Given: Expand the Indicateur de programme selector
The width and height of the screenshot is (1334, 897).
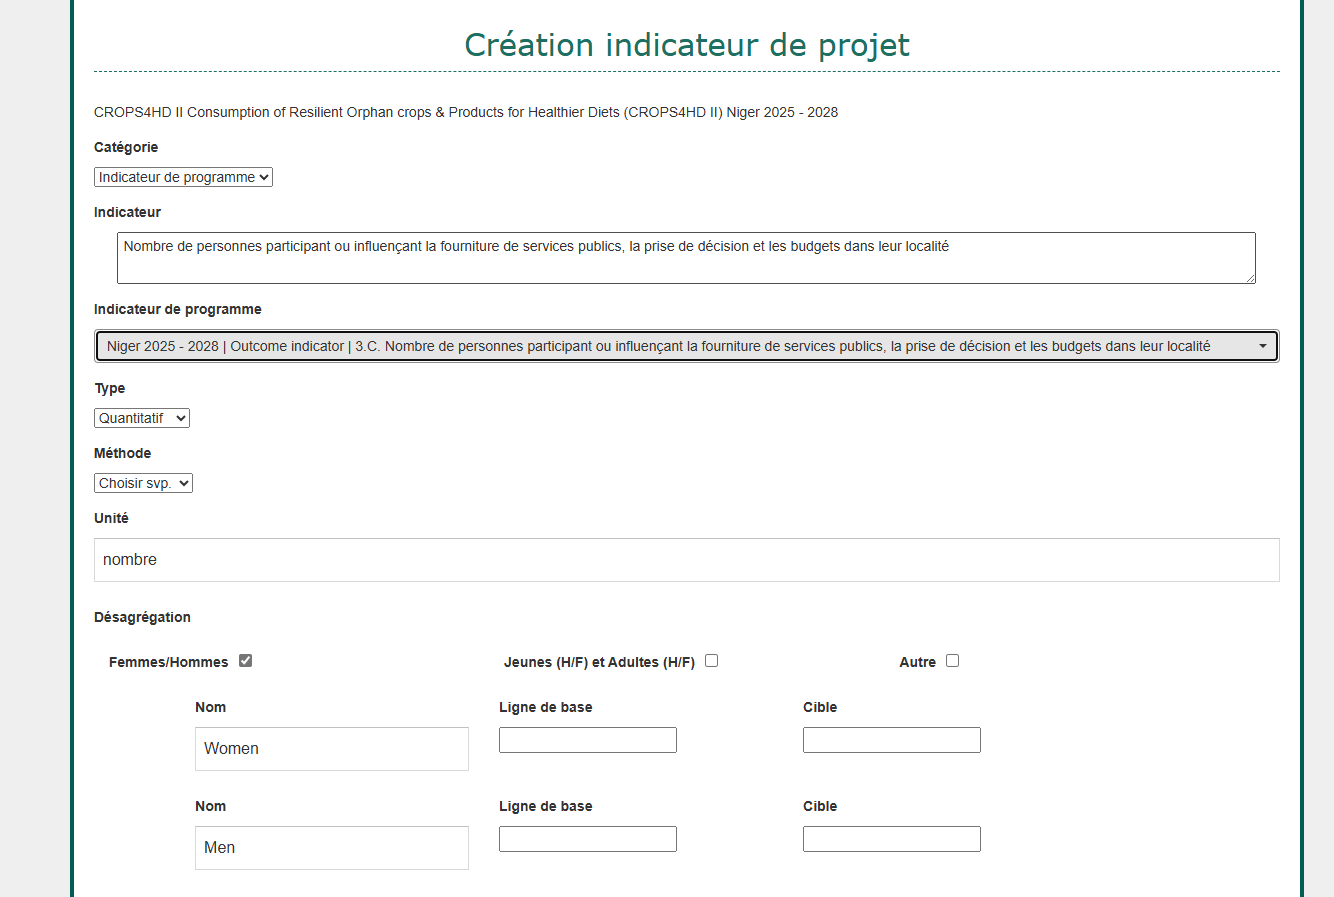Looking at the screenshot, I should 686,346.
